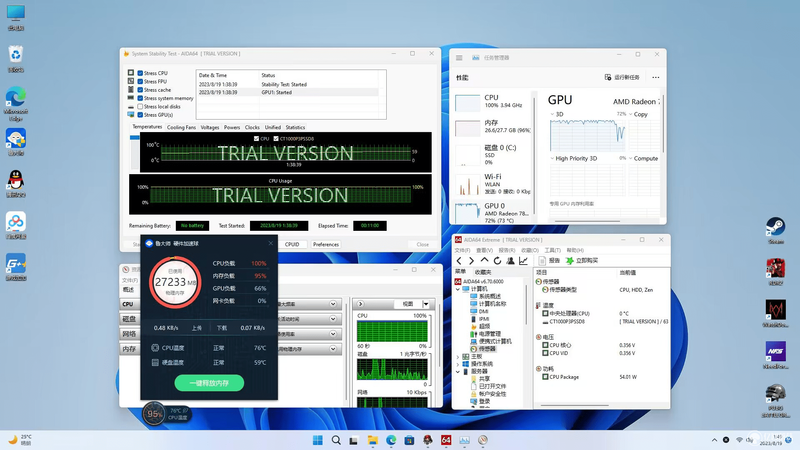
Task: Expand the 主板 node in AIDA64 tree
Action: 458,357
